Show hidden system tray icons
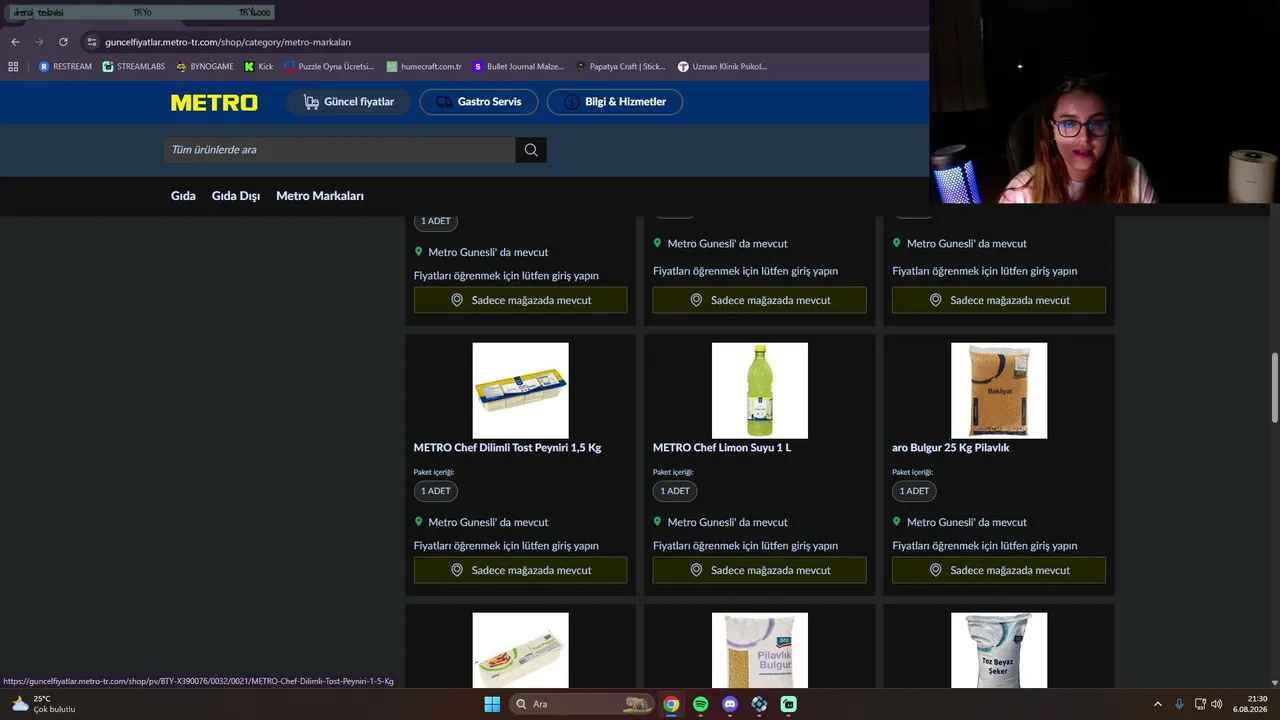The image size is (1280, 720). [x=1158, y=704]
